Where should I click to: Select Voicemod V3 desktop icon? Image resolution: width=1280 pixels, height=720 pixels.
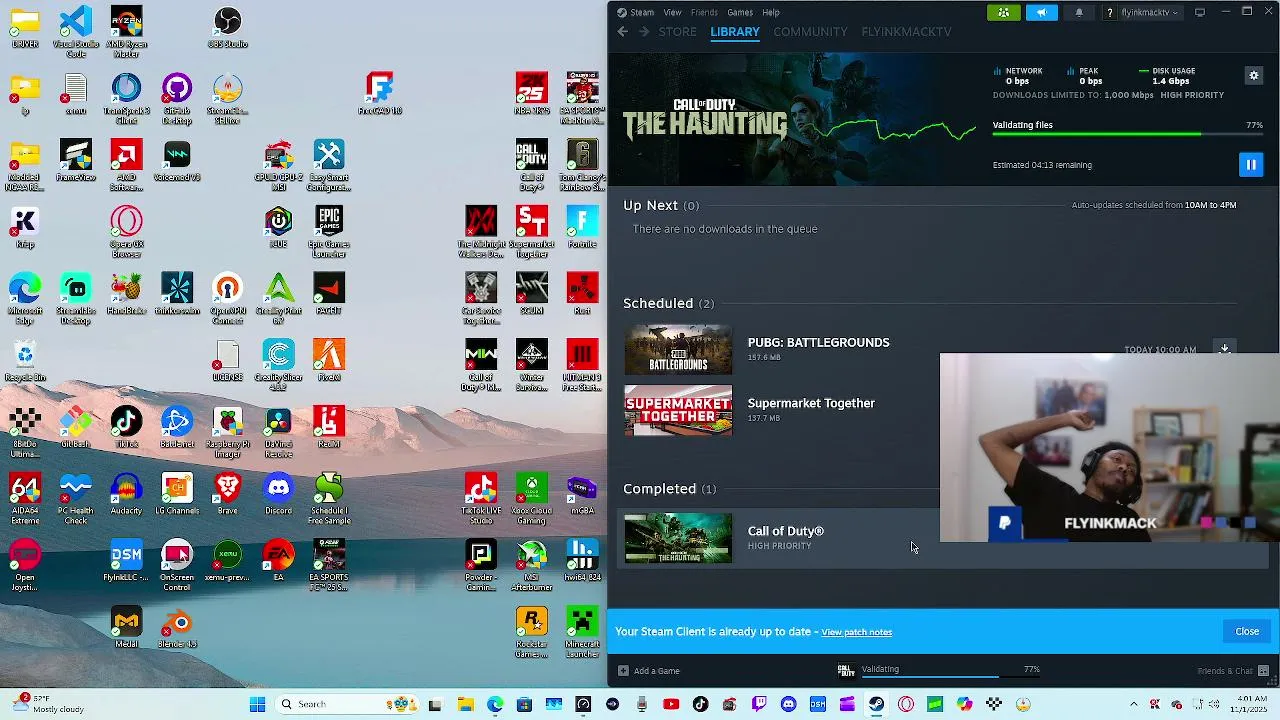[177, 162]
